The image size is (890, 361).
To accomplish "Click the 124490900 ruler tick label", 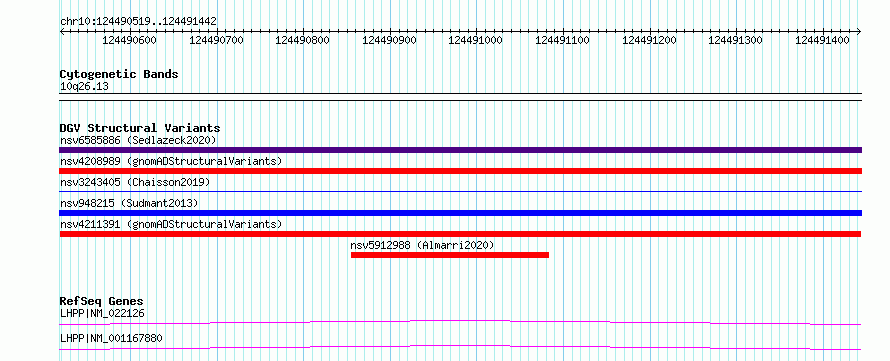I will pos(389,40).
